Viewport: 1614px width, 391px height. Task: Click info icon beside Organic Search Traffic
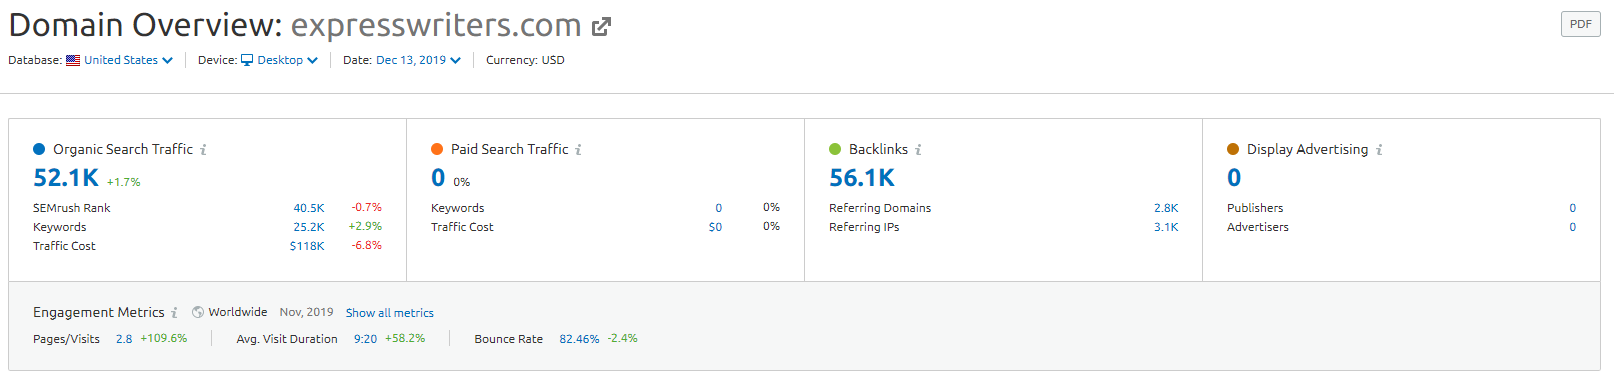coord(204,150)
